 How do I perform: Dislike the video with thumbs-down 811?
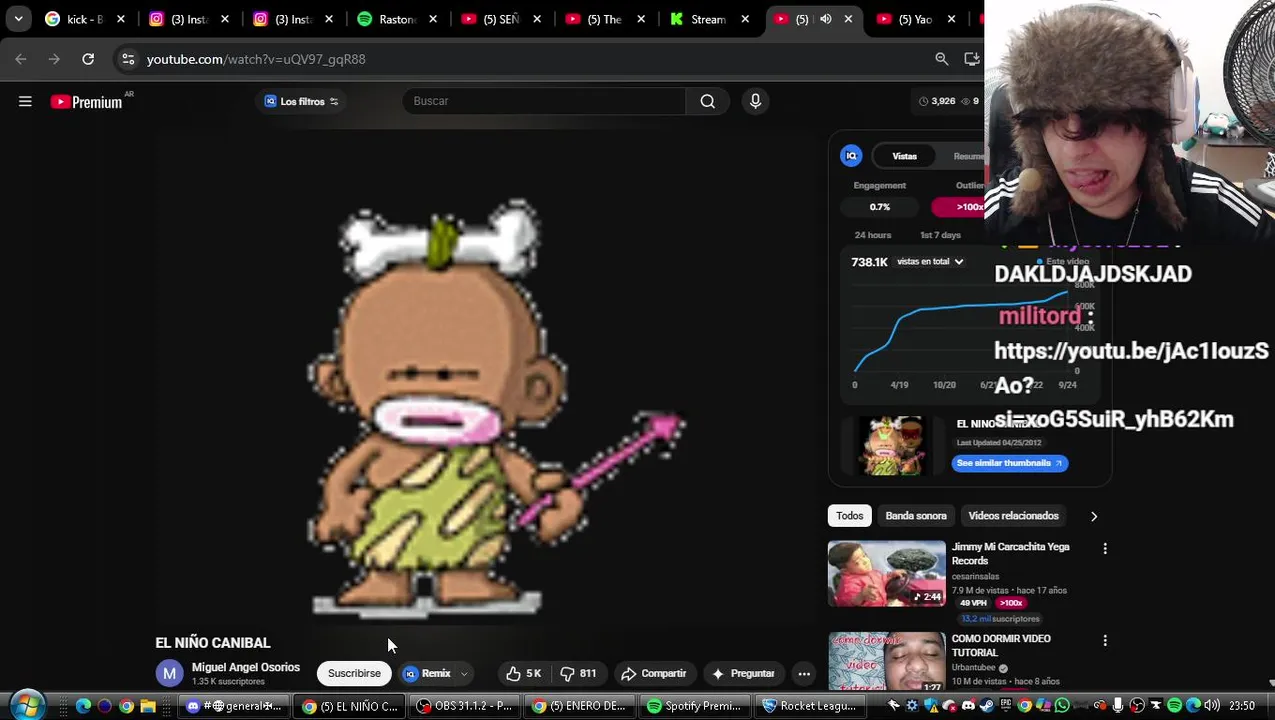(578, 674)
